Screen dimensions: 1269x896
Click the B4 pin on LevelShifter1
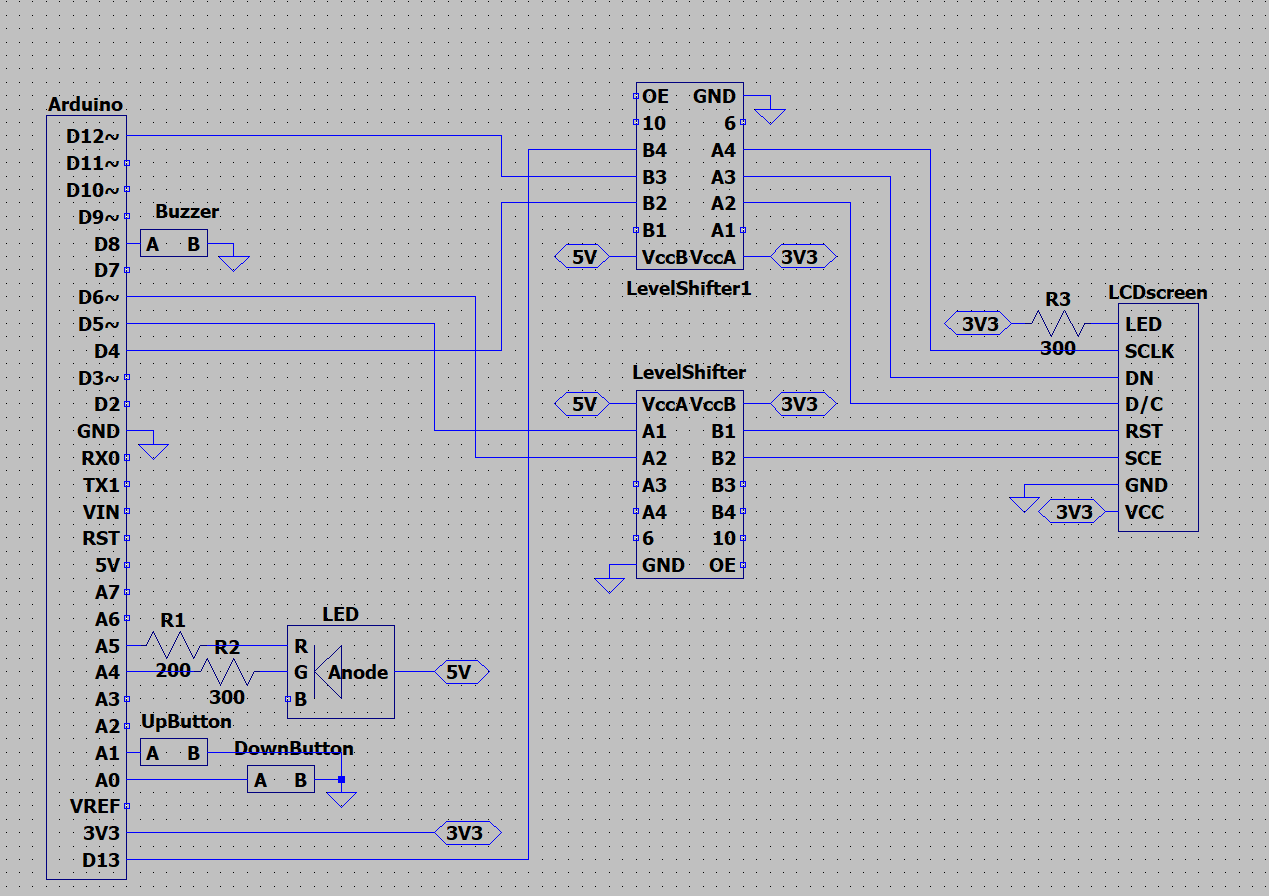[655, 150]
